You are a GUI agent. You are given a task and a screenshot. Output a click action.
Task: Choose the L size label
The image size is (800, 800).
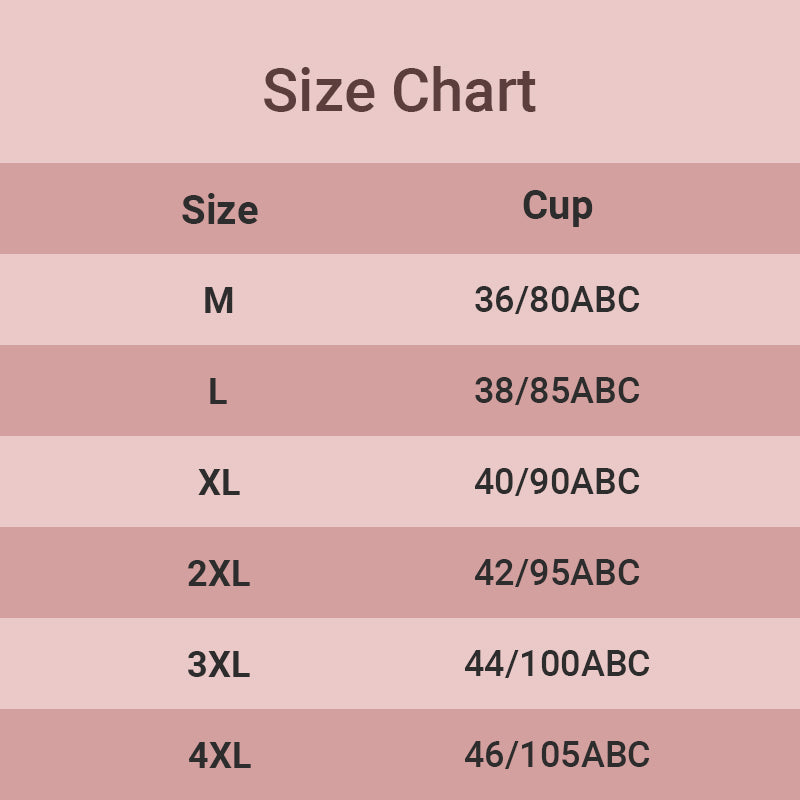tap(218, 392)
